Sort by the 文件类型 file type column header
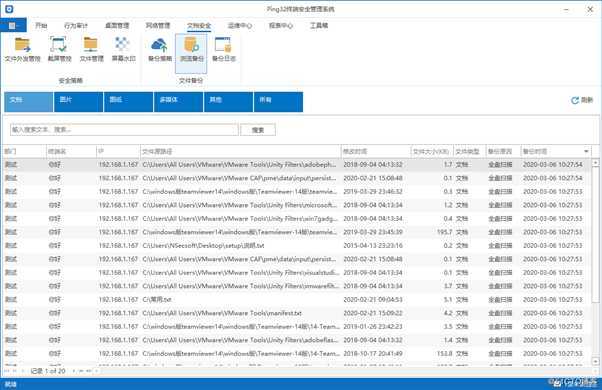Viewport: 602px width, 390px height. point(470,151)
